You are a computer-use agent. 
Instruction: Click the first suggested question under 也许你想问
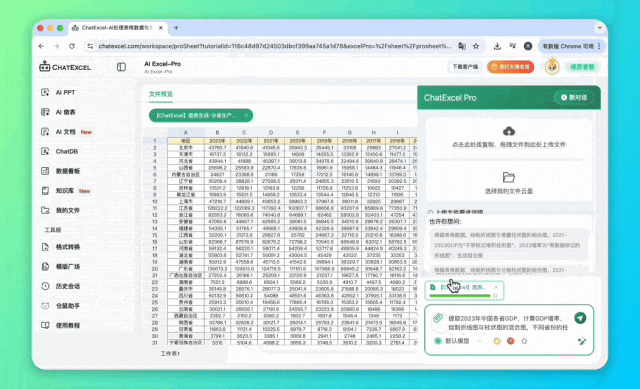(509, 245)
